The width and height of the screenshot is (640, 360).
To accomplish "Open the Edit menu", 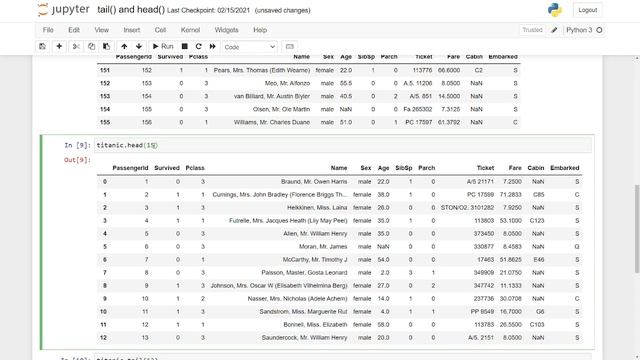I will tap(74, 30).
